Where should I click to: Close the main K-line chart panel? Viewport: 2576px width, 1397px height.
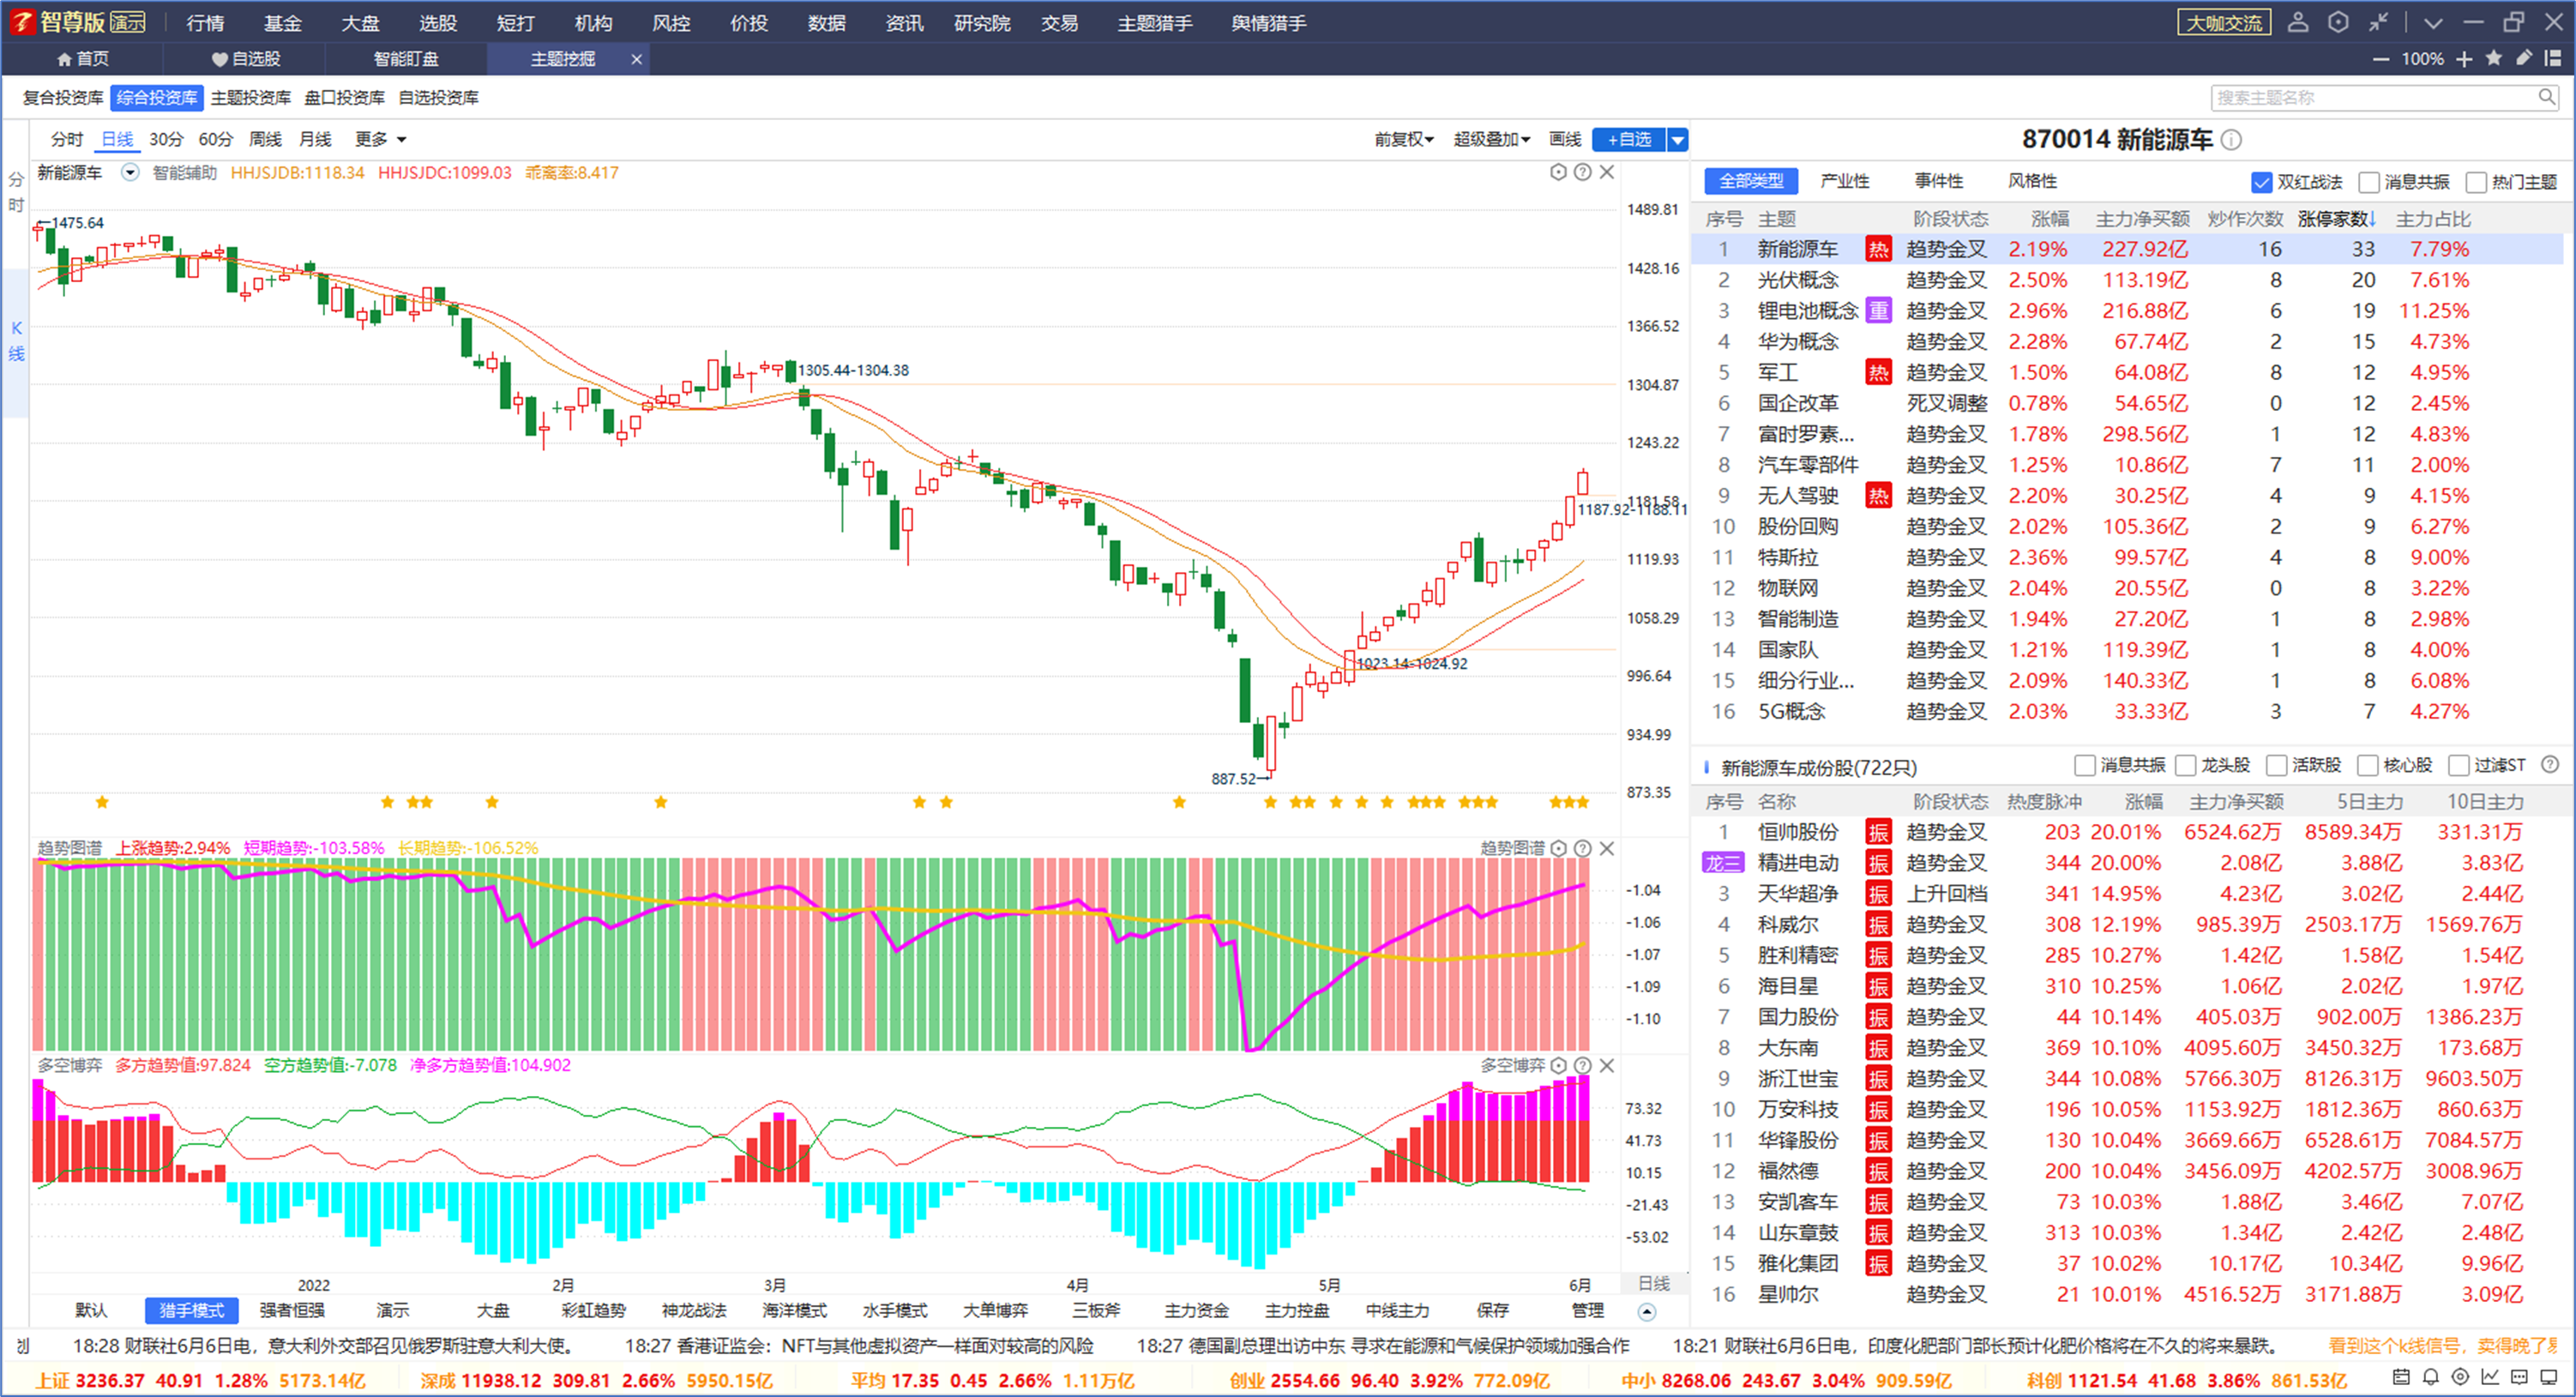click(x=1607, y=172)
